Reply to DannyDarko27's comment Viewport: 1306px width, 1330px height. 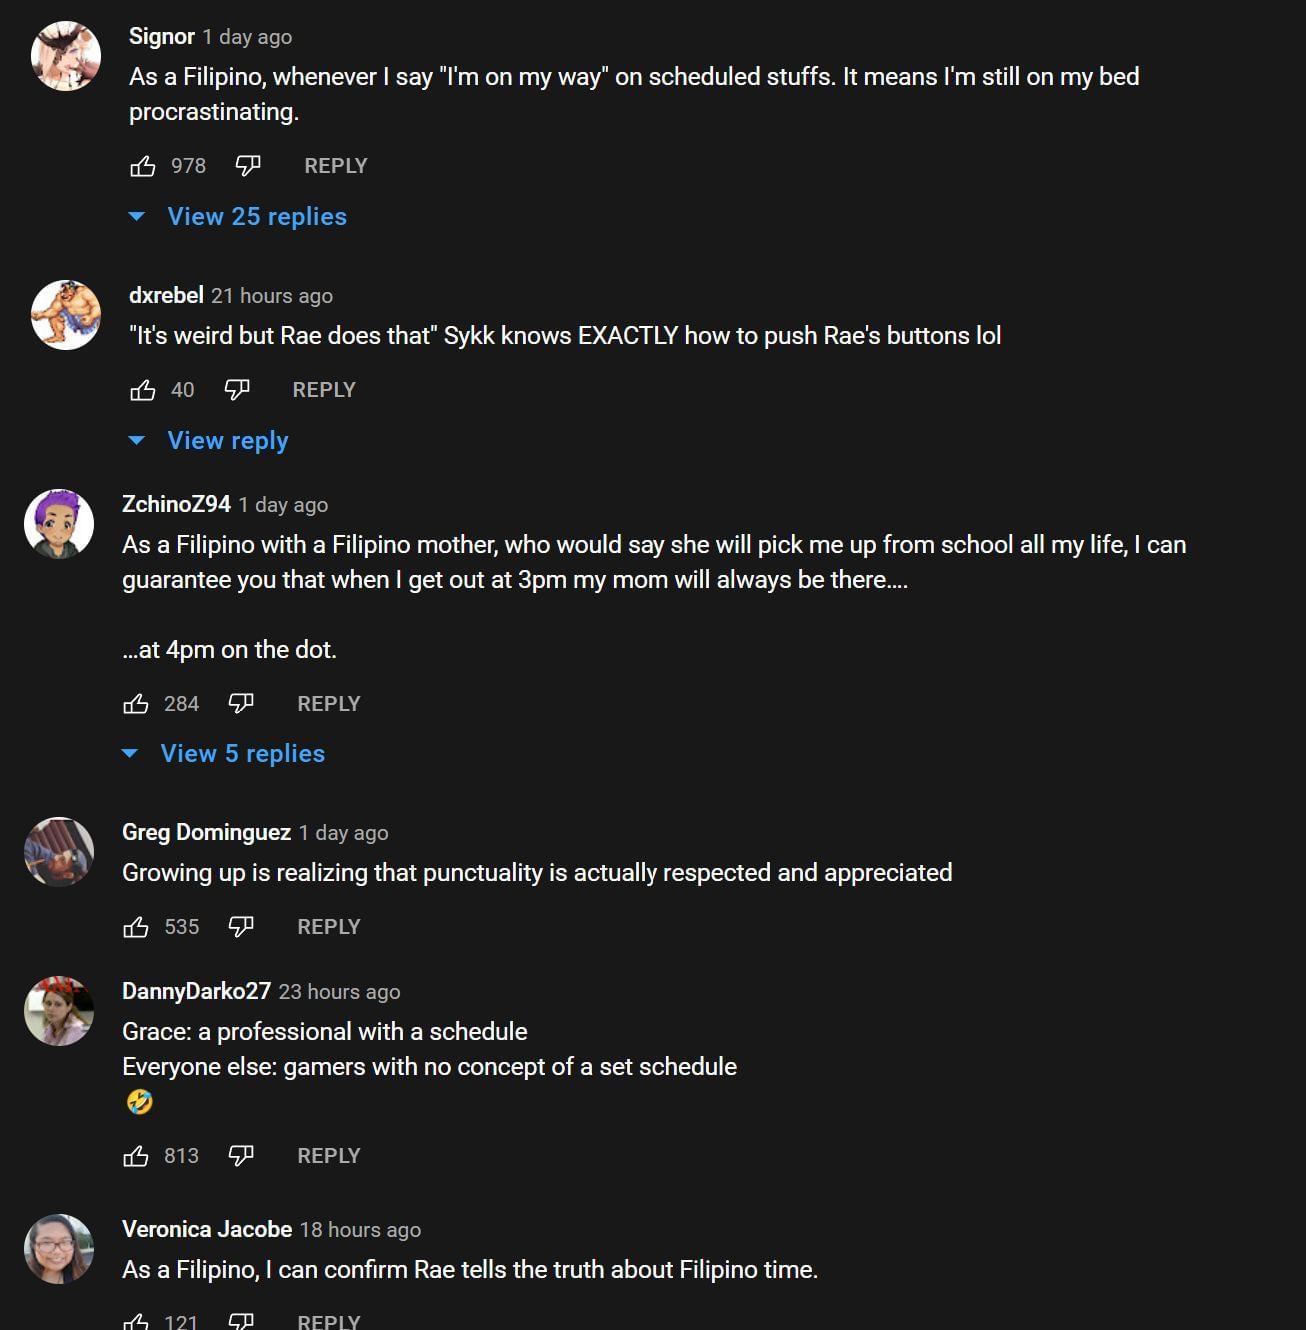tap(328, 1156)
